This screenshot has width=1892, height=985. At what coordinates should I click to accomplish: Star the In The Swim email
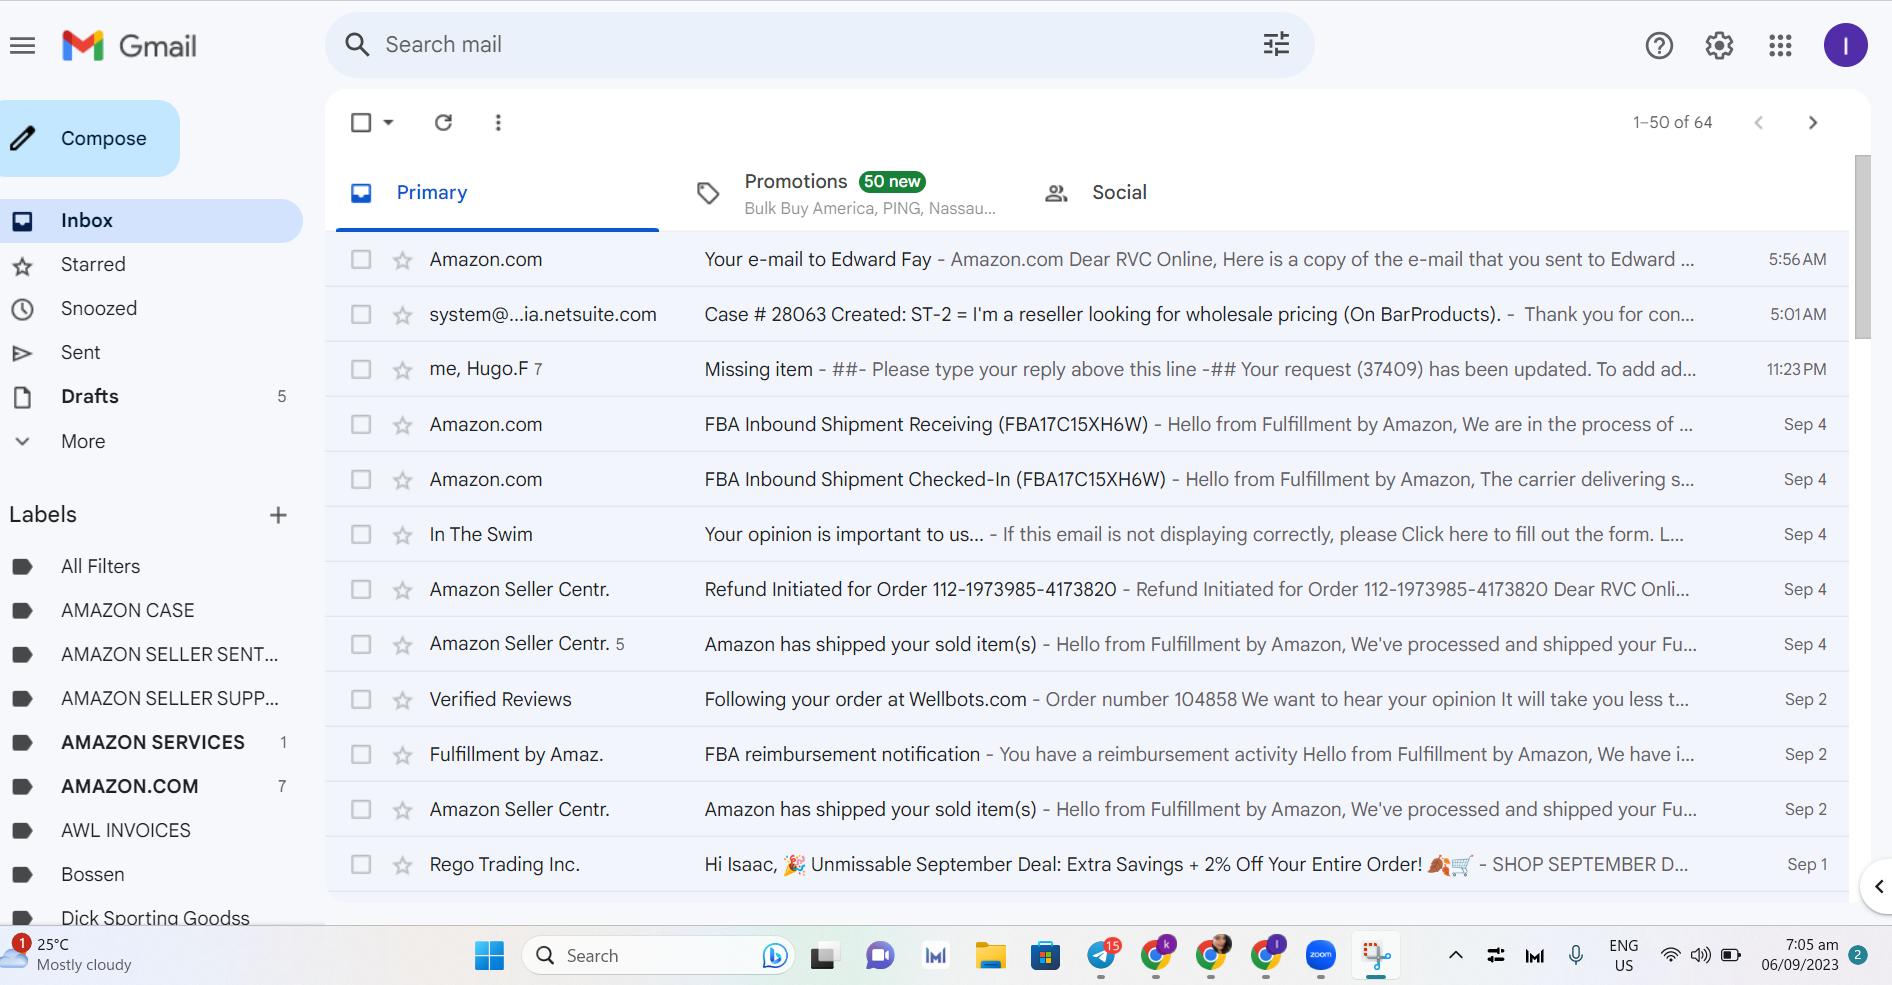(x=403, y=535)
